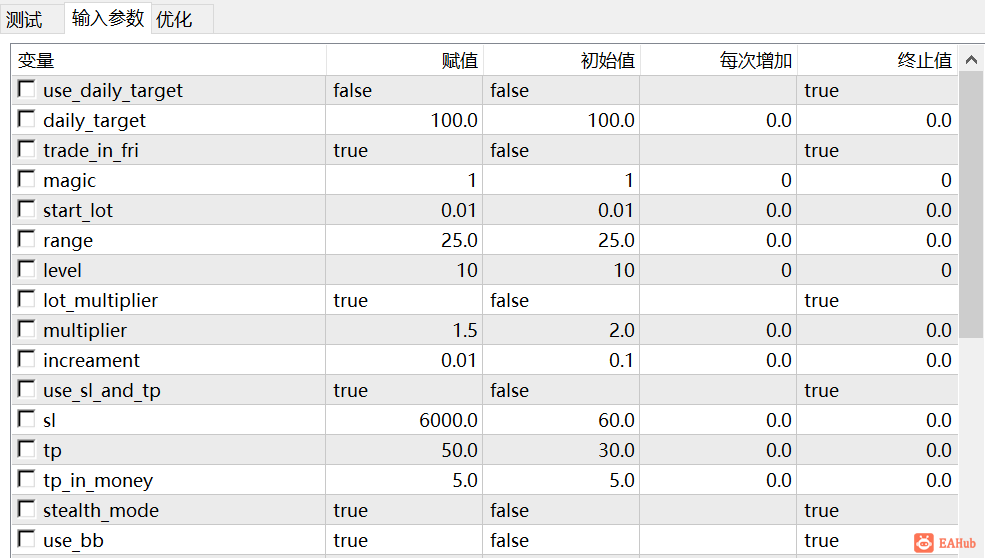Check the lot_multiplier optimization box
Viewport: 985px width, 558px height.
coord(26,299)
